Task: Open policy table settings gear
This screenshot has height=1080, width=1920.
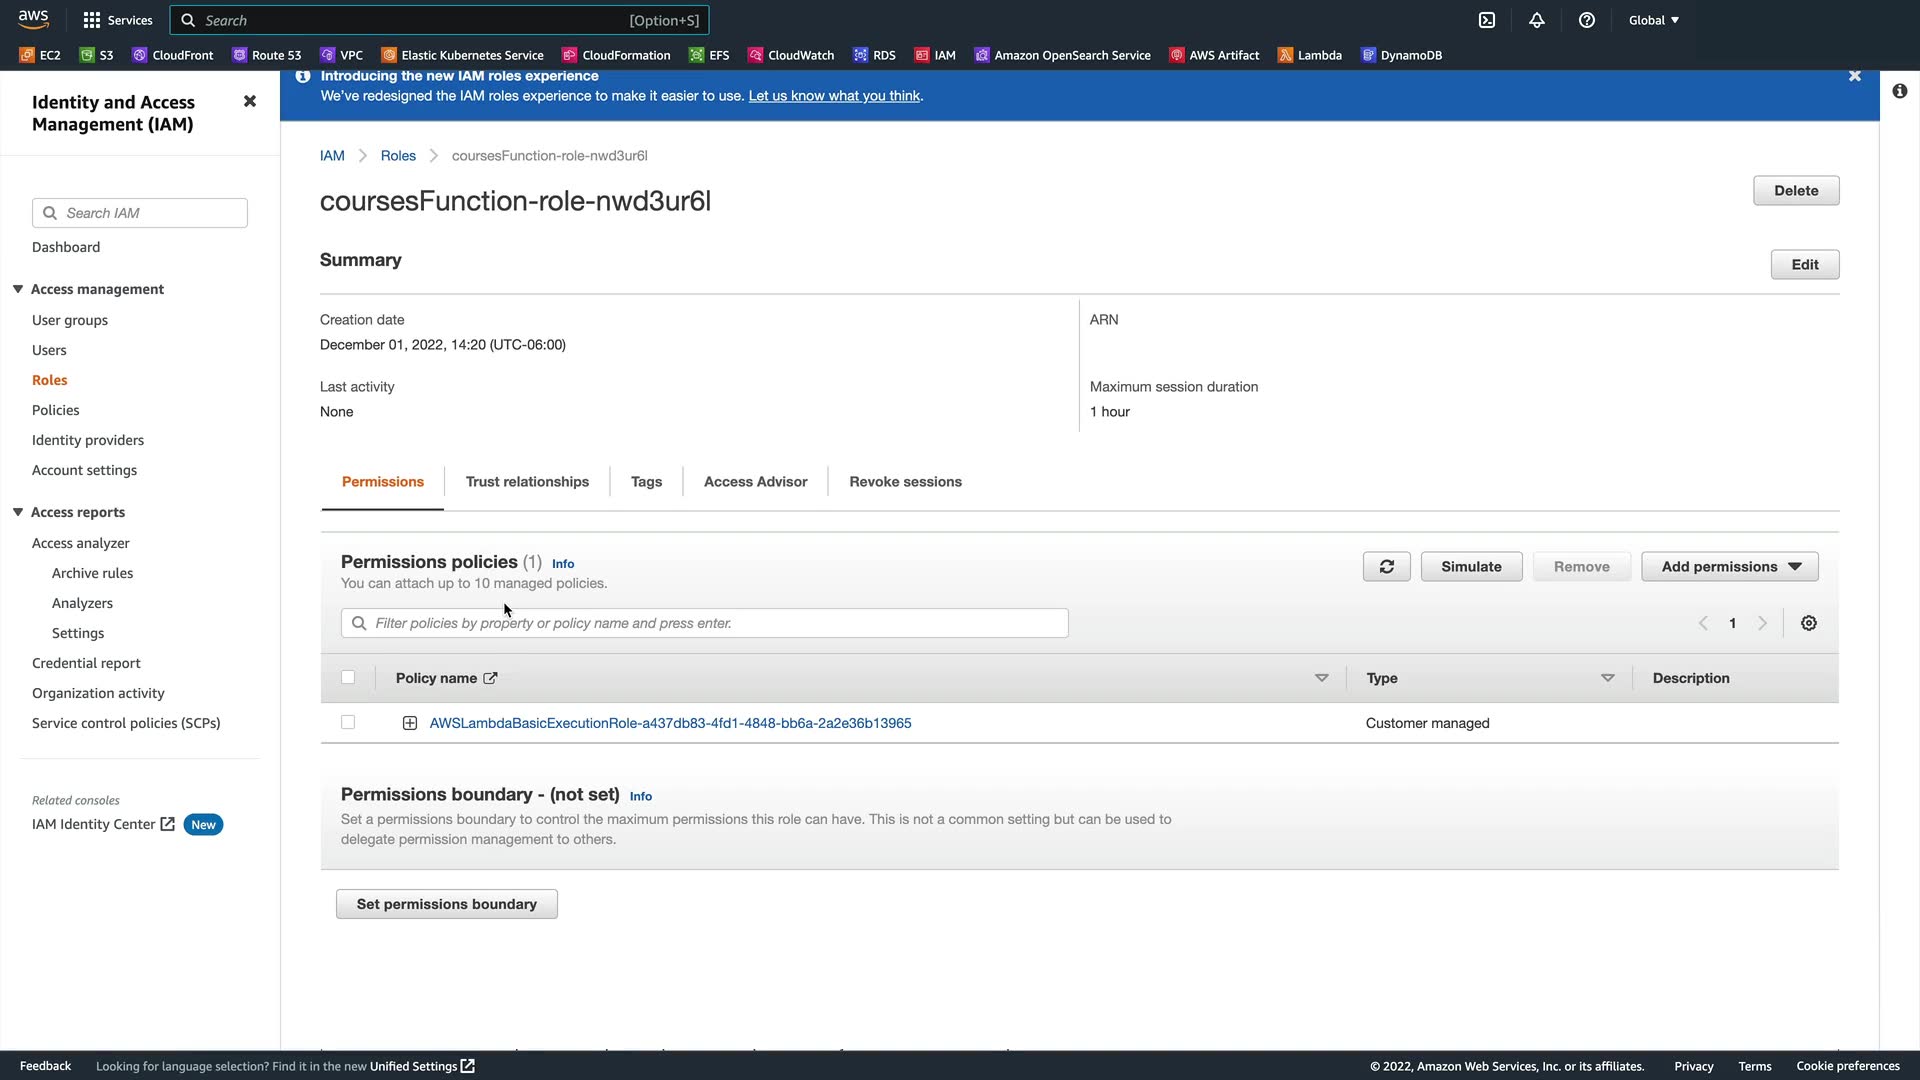Action: [x=1809, y=623]
